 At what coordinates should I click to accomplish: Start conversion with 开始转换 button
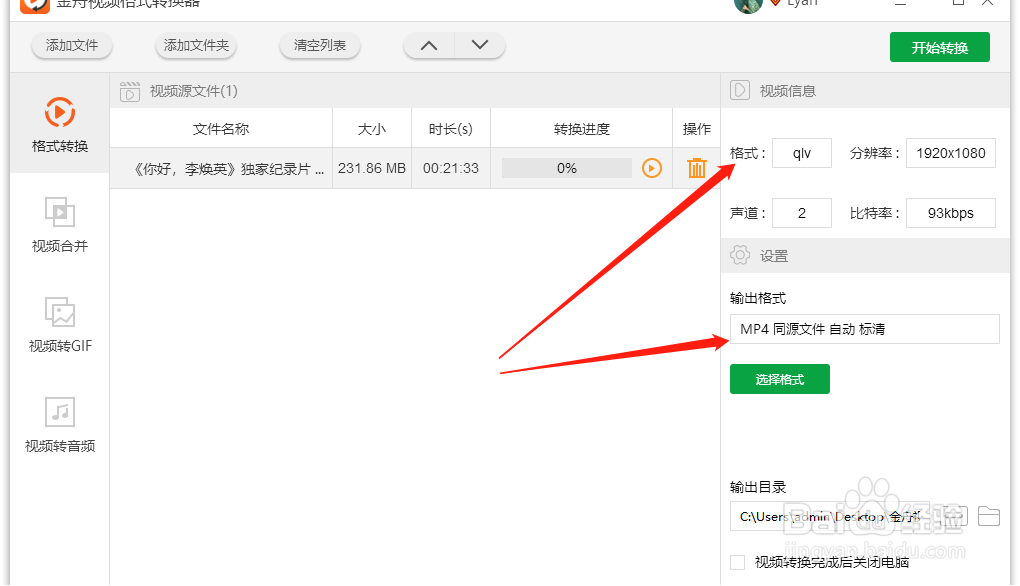coord(939,47)
